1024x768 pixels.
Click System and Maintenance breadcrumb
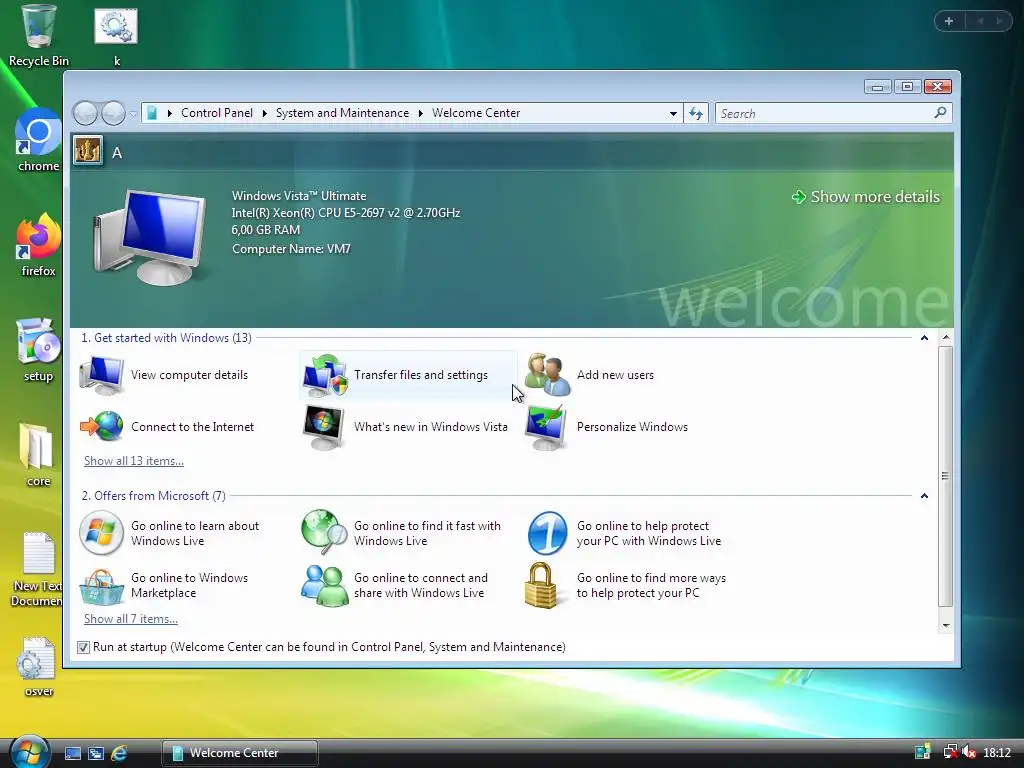(x=342, y=113)
